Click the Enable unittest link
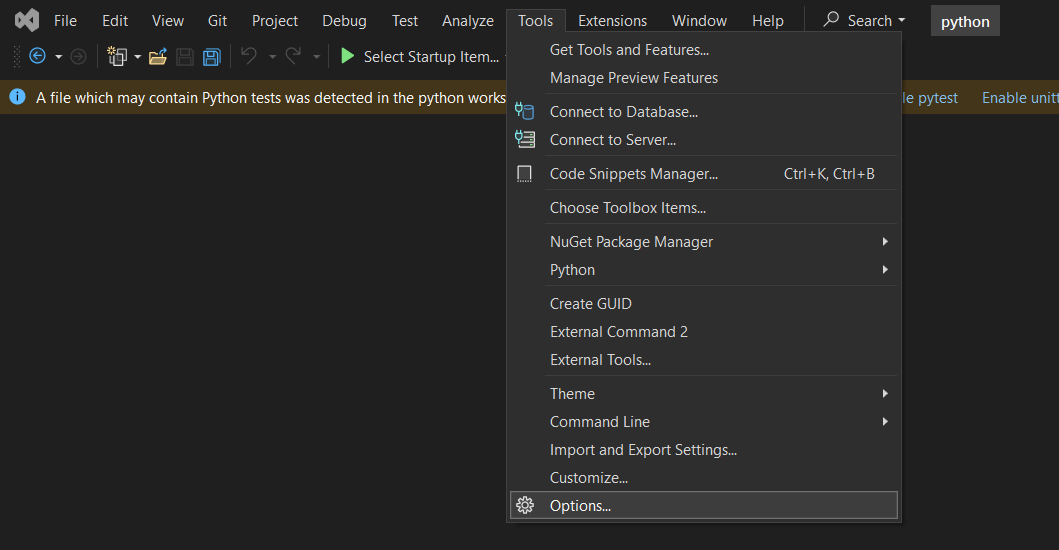 [x=1020, y=98]
